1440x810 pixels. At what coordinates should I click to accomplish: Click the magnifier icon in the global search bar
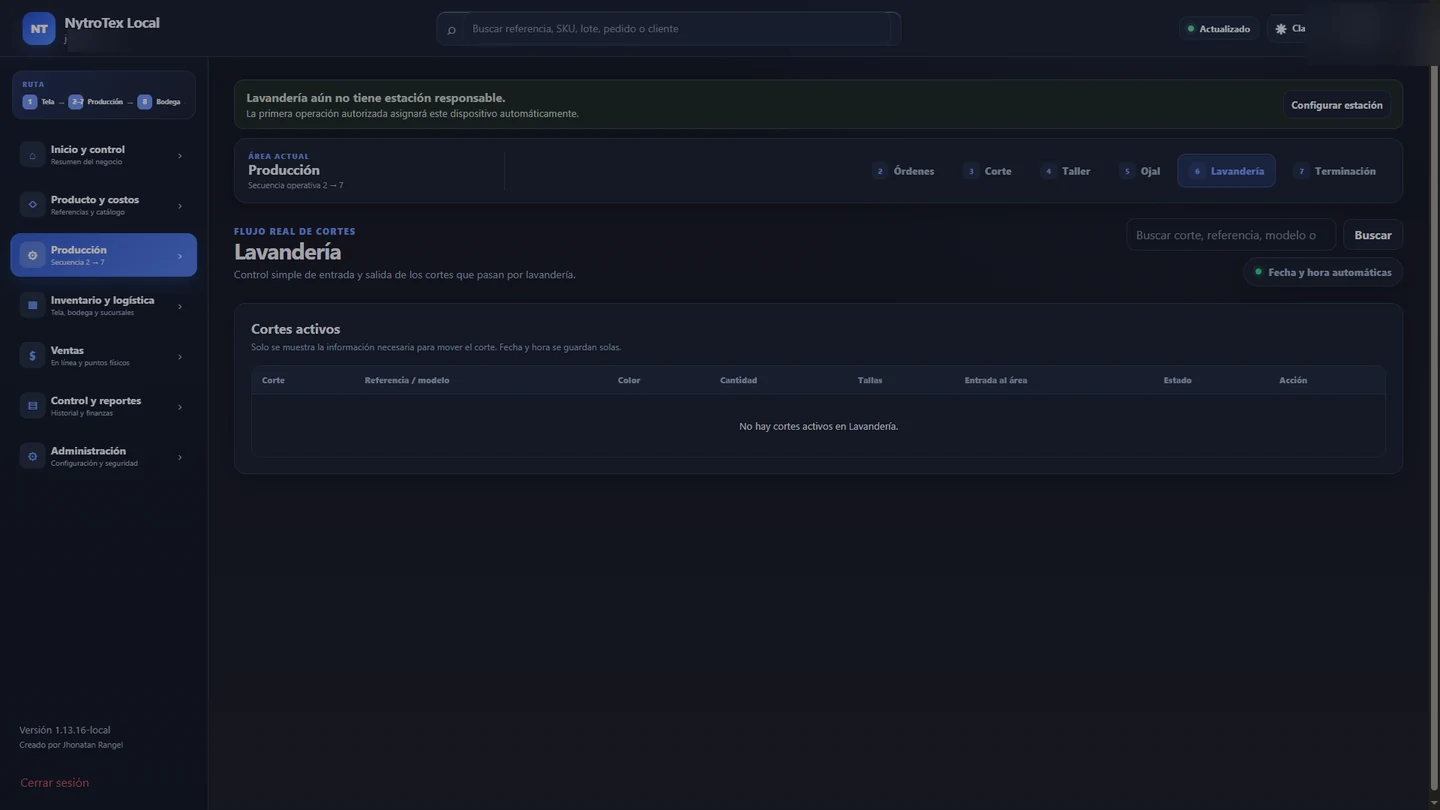(x=451, y=30)
